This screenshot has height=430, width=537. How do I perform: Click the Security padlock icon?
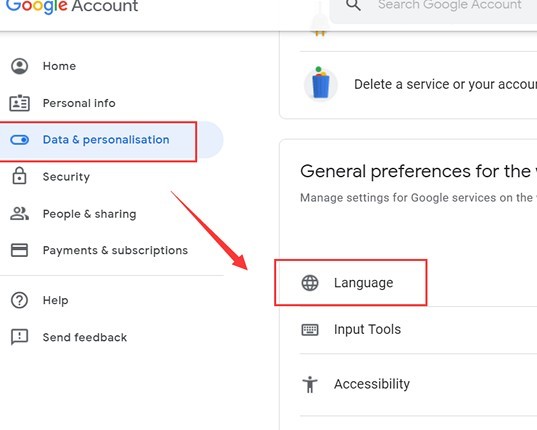tap(20, 176)
